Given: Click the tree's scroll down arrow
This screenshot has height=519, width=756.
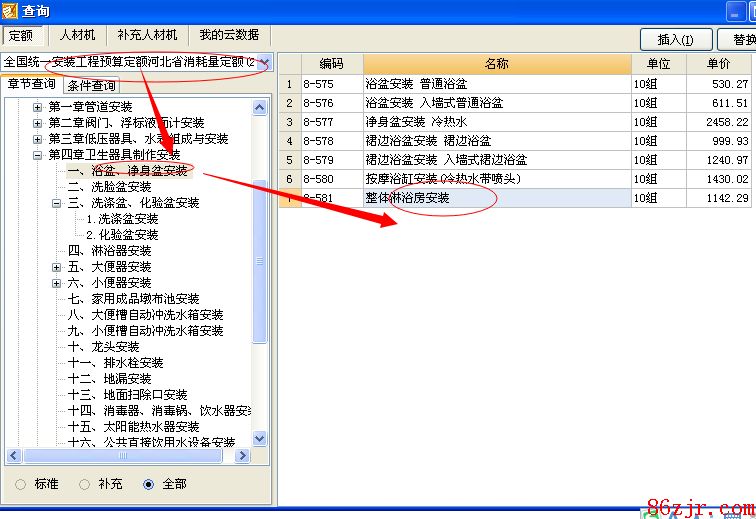Looking at the screenshot, I should (260, 438).
